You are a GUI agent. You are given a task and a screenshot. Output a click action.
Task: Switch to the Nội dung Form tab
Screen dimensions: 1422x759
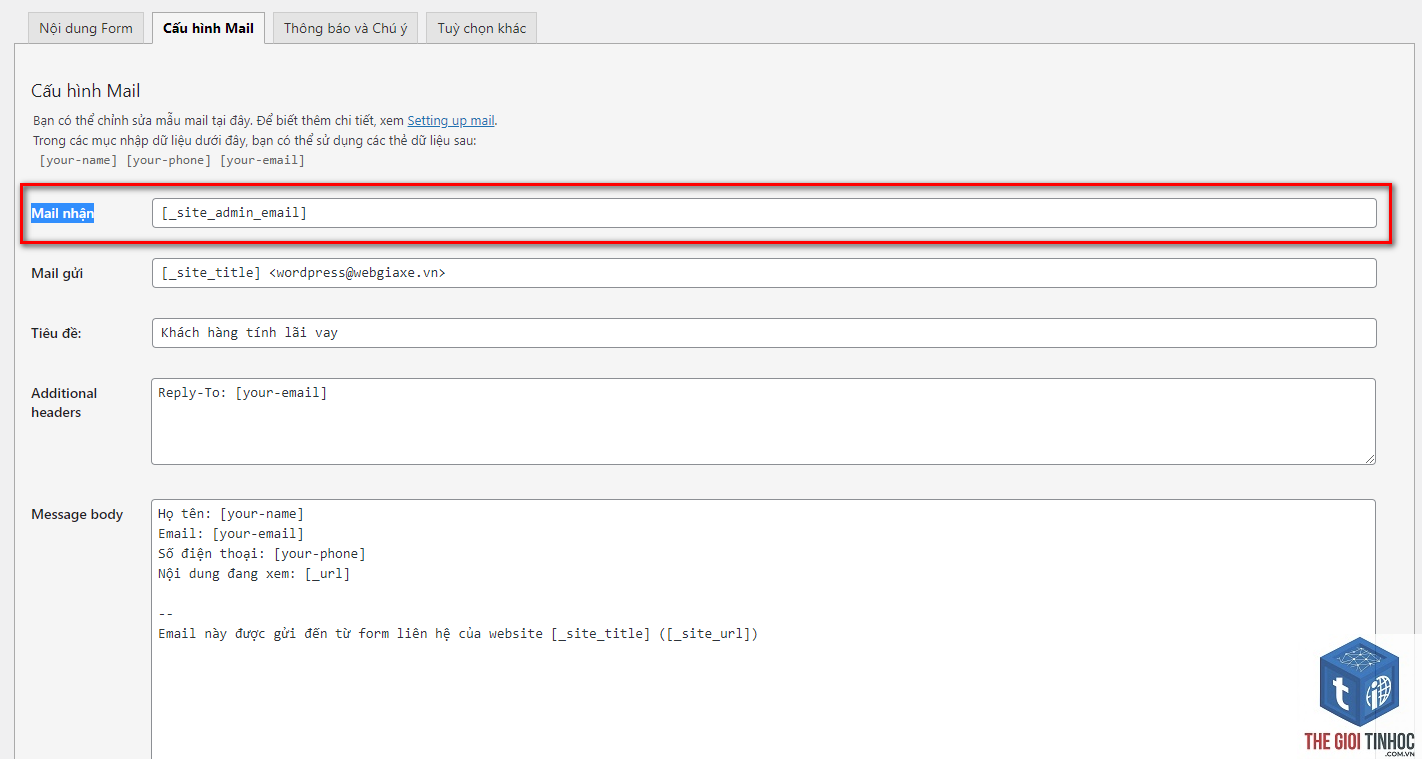pyautogui.click(x=86, y=28)
